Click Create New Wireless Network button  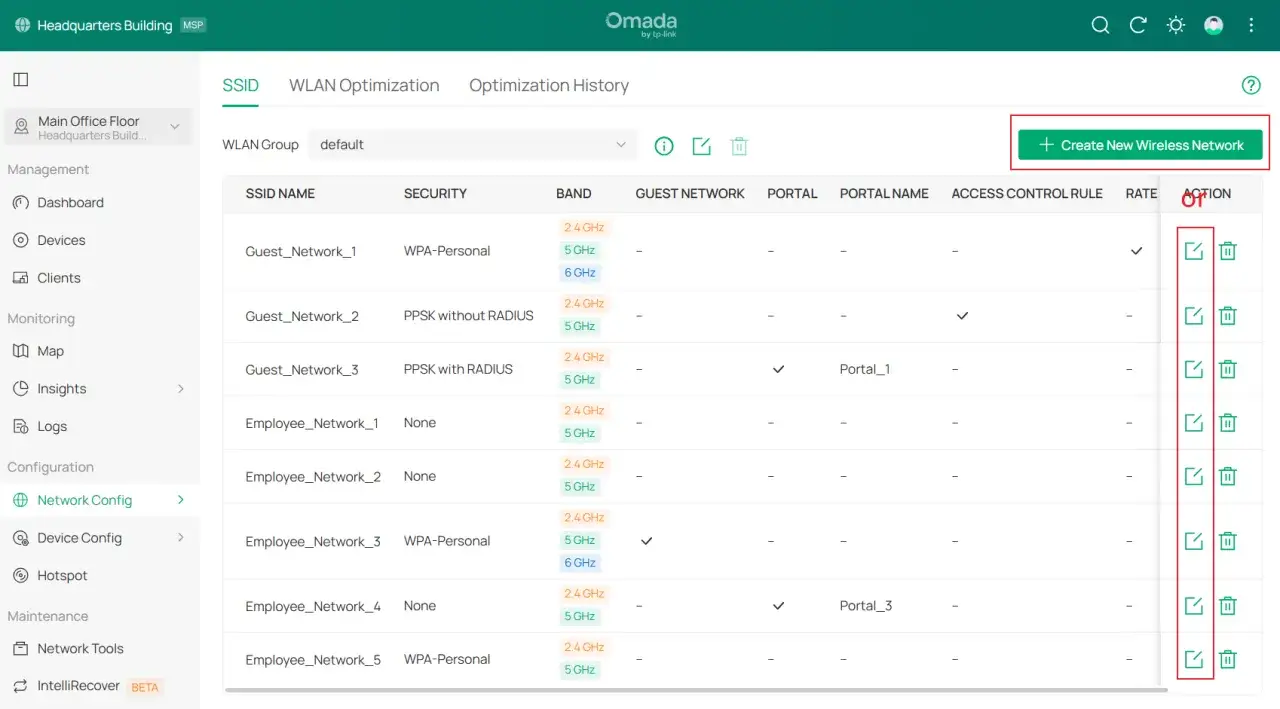click(1141, 145)
